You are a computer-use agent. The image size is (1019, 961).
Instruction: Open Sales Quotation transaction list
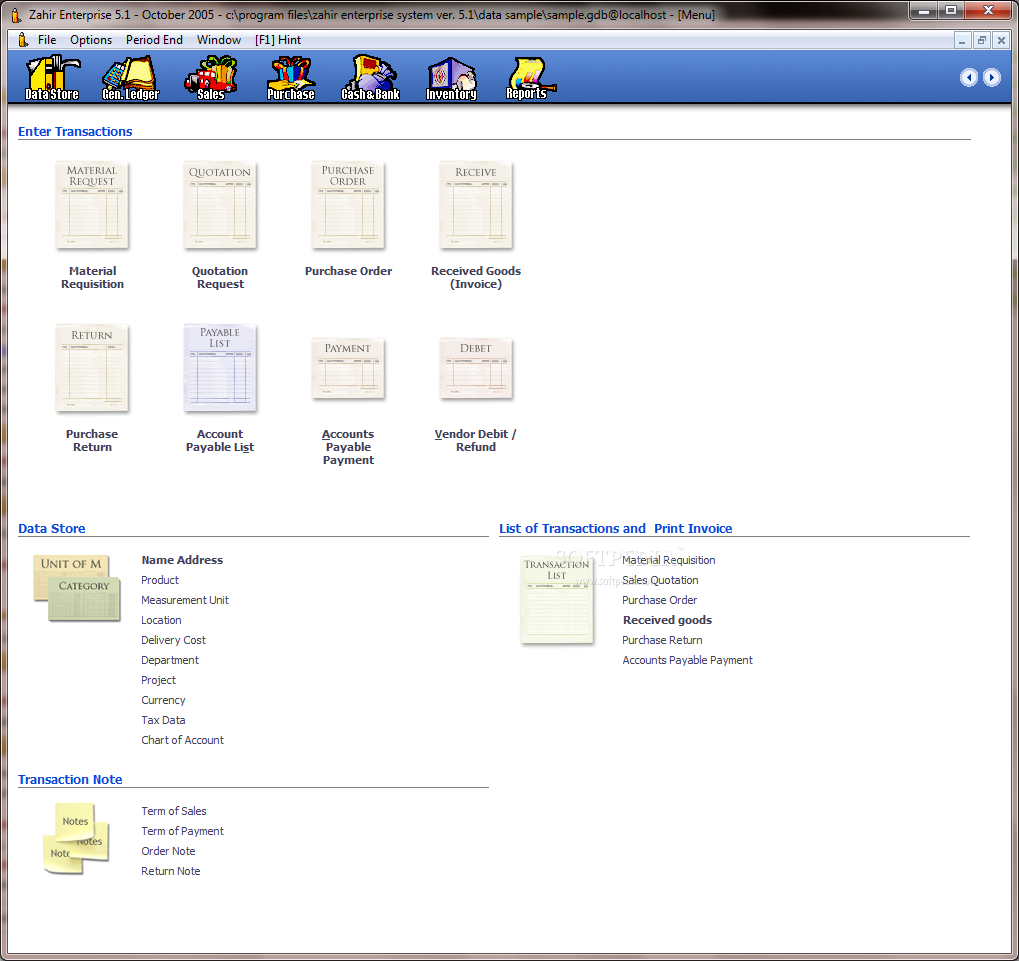point(660,580)
